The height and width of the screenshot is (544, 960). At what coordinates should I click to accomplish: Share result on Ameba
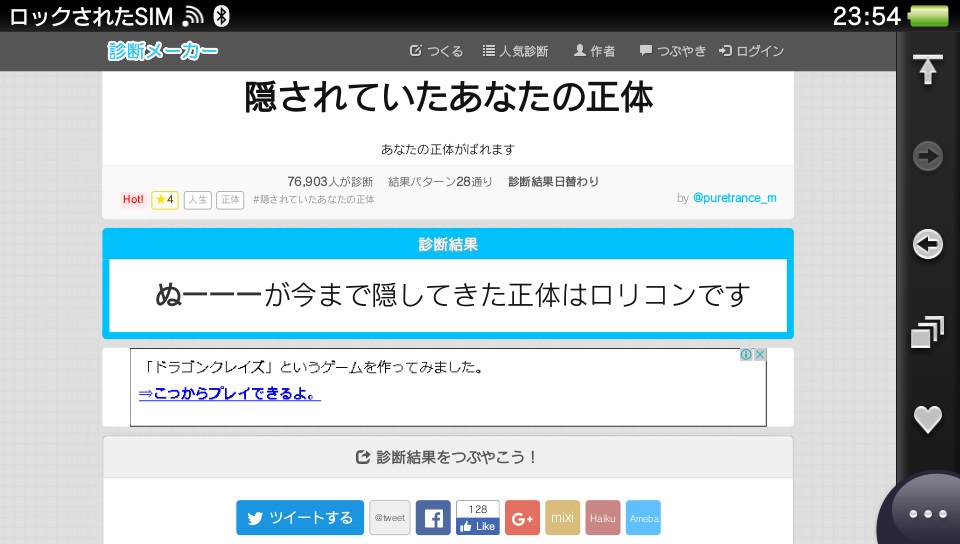pos(643,518)
